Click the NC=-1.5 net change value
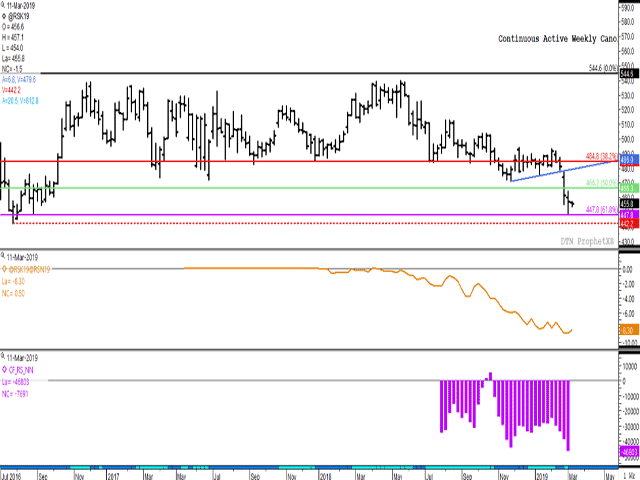The width and height of the screenshot is (640, 480). [12, 69]
